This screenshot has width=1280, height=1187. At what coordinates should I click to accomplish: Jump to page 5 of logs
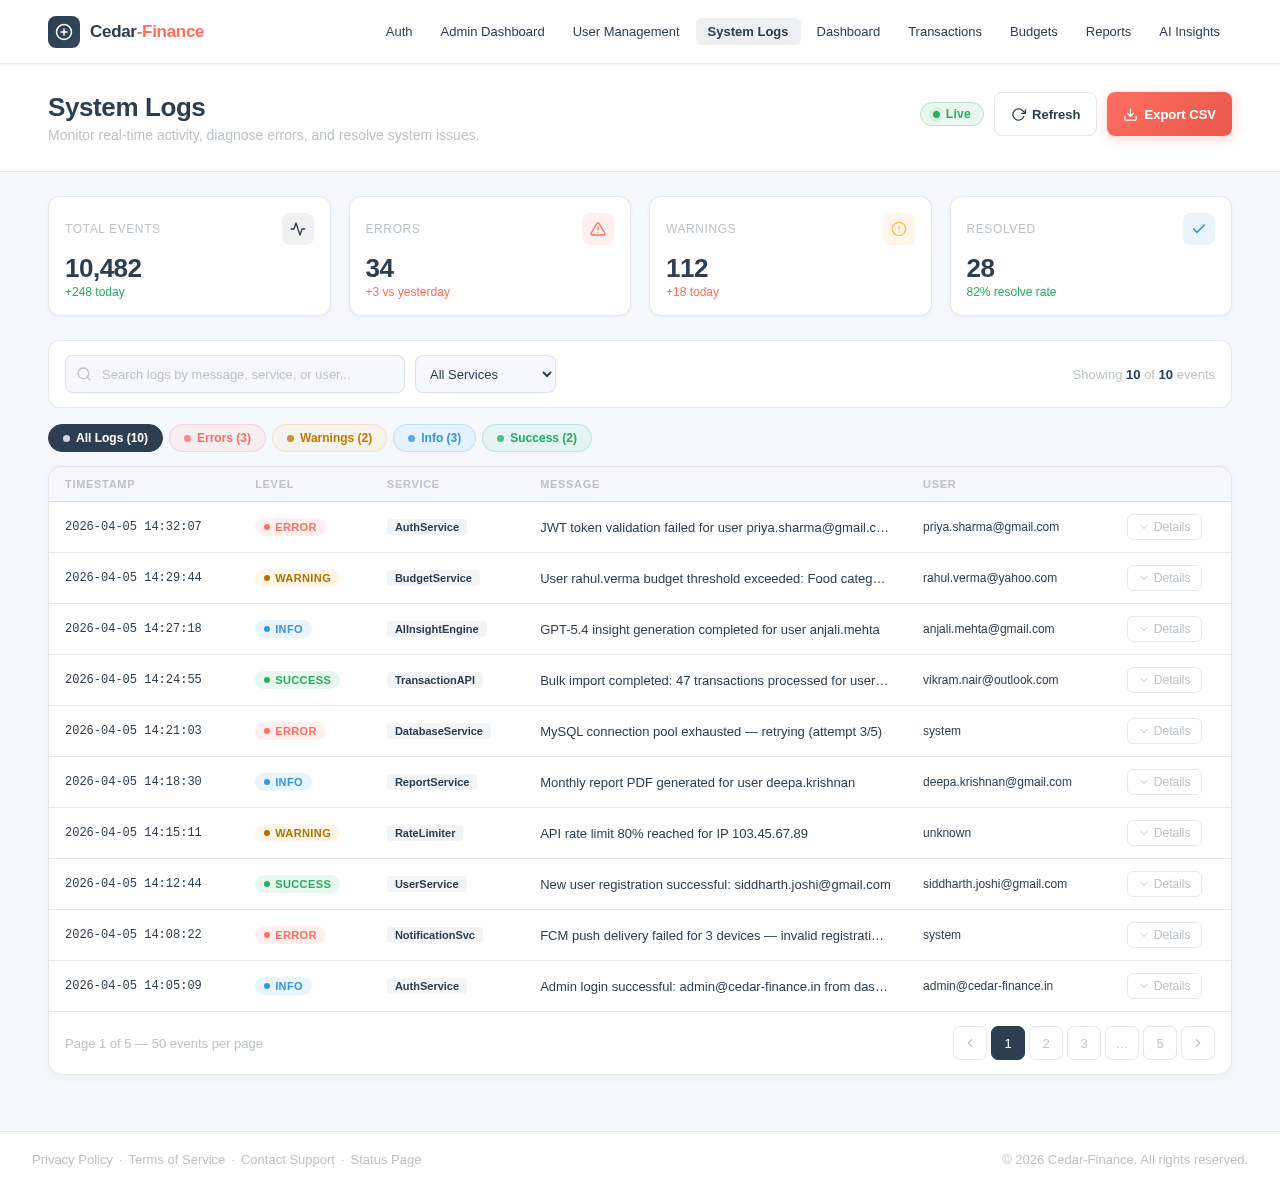coord(1160,1043)
